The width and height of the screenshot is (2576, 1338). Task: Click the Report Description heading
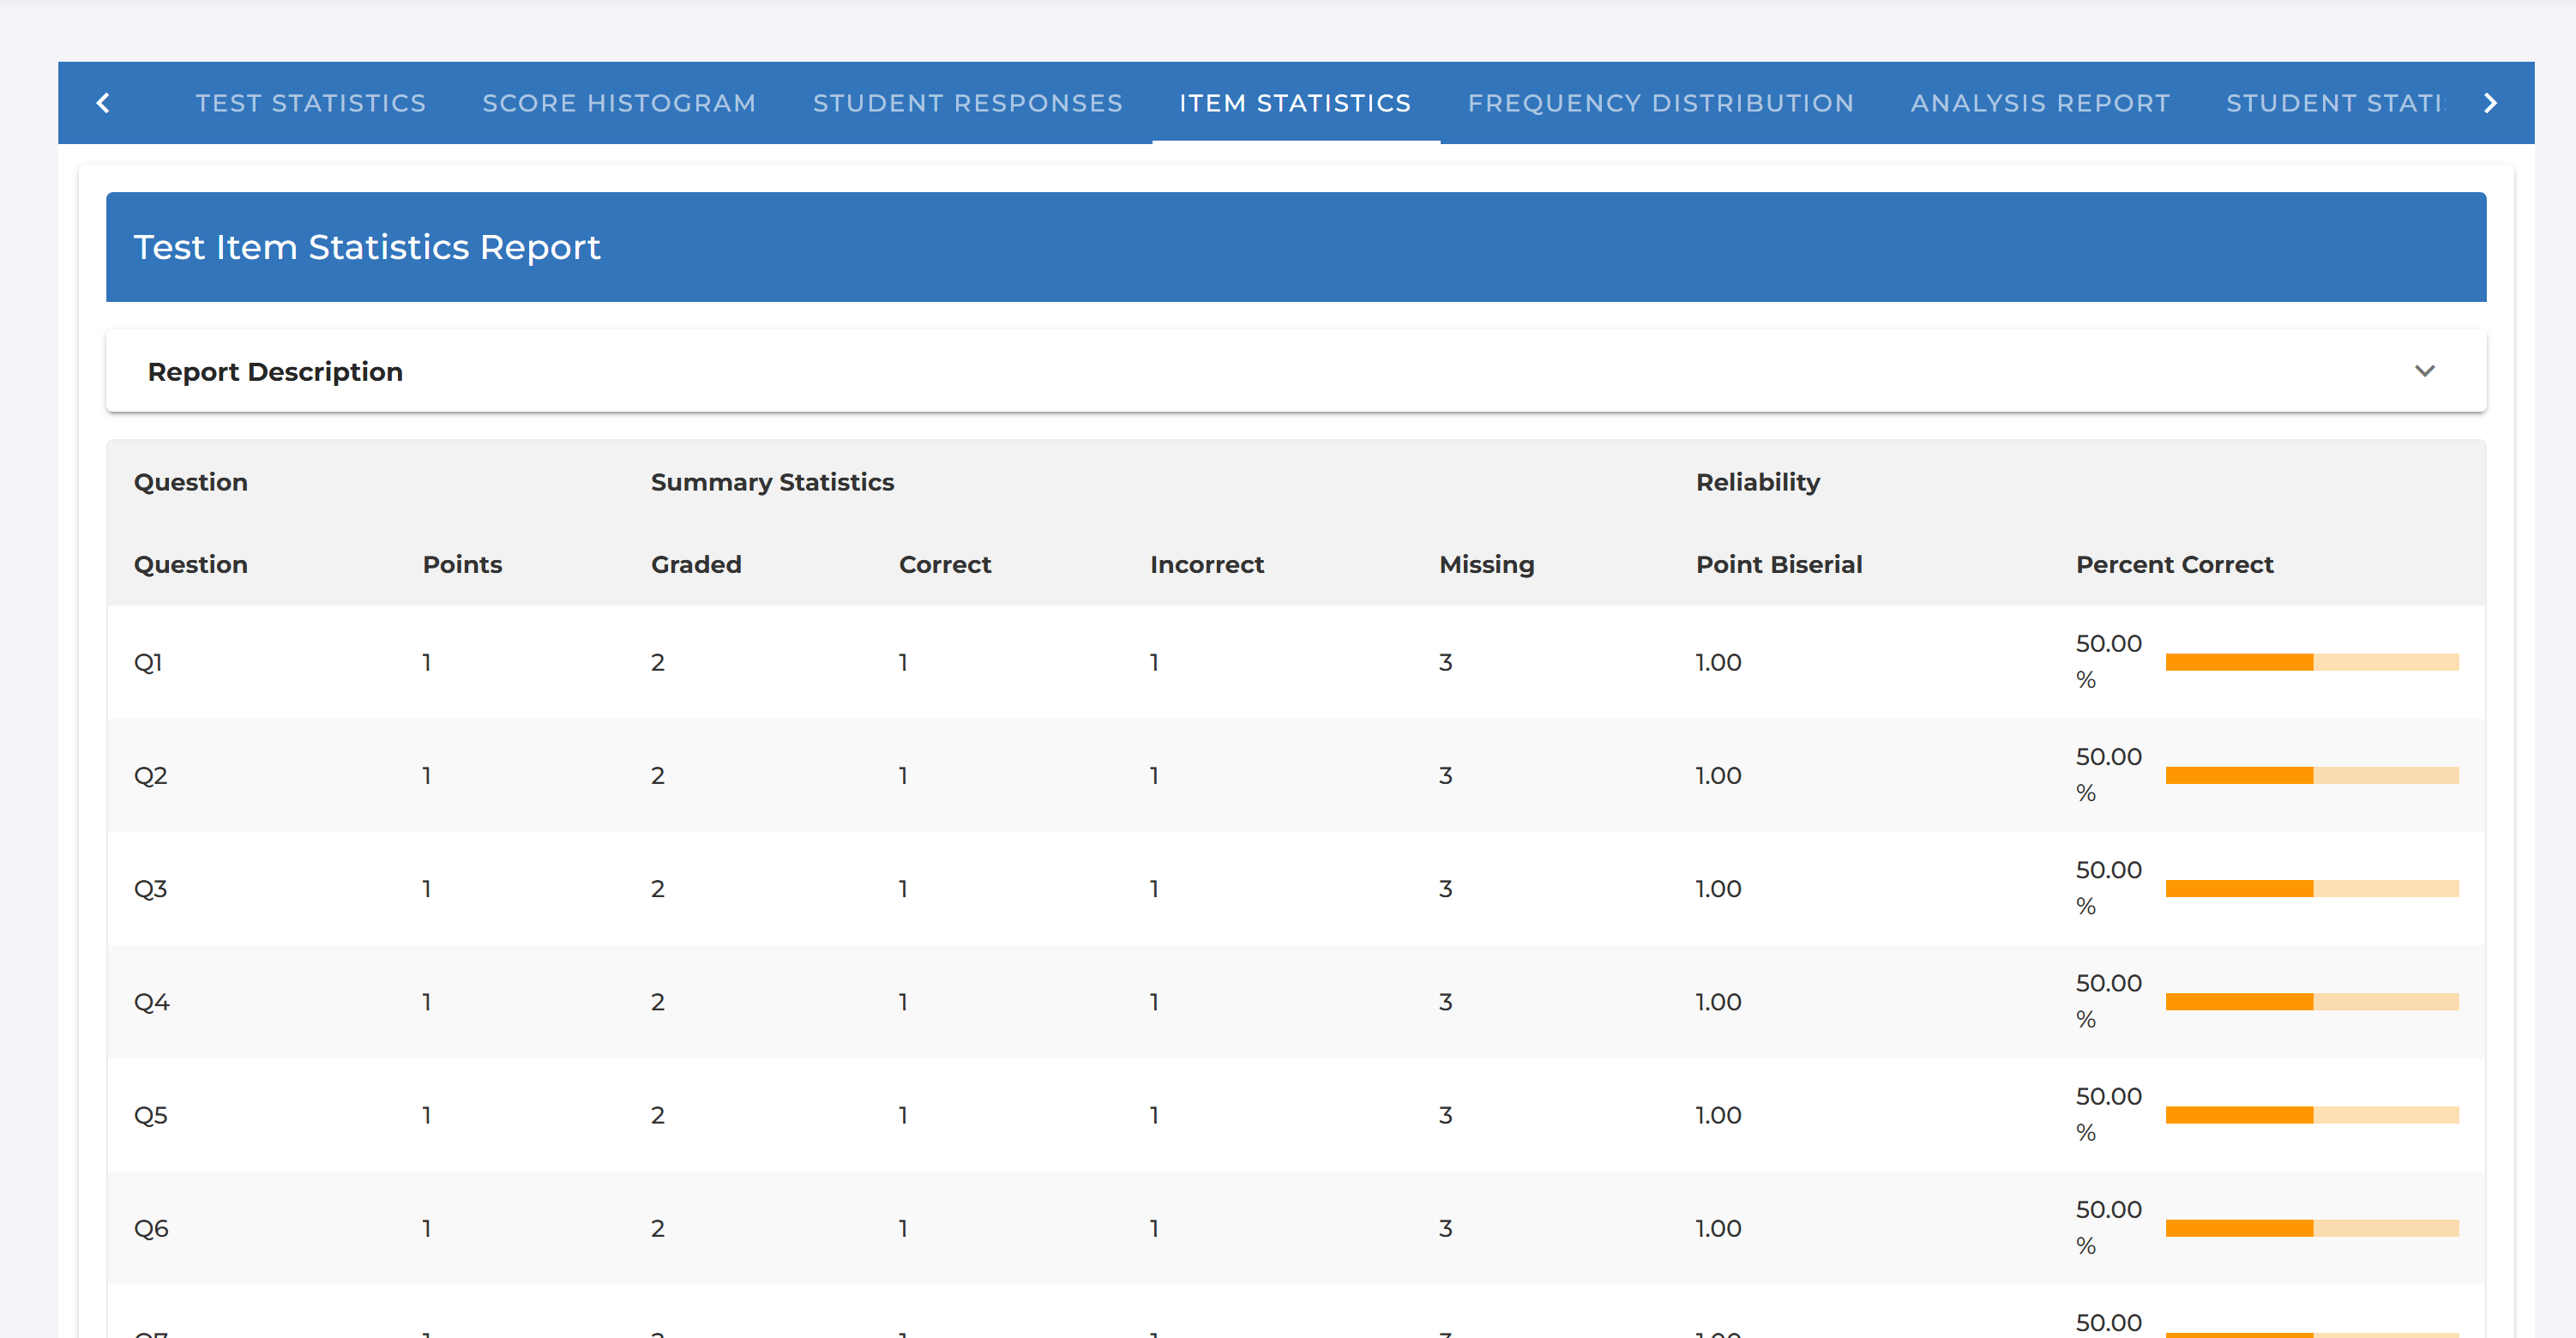point(275,371)
